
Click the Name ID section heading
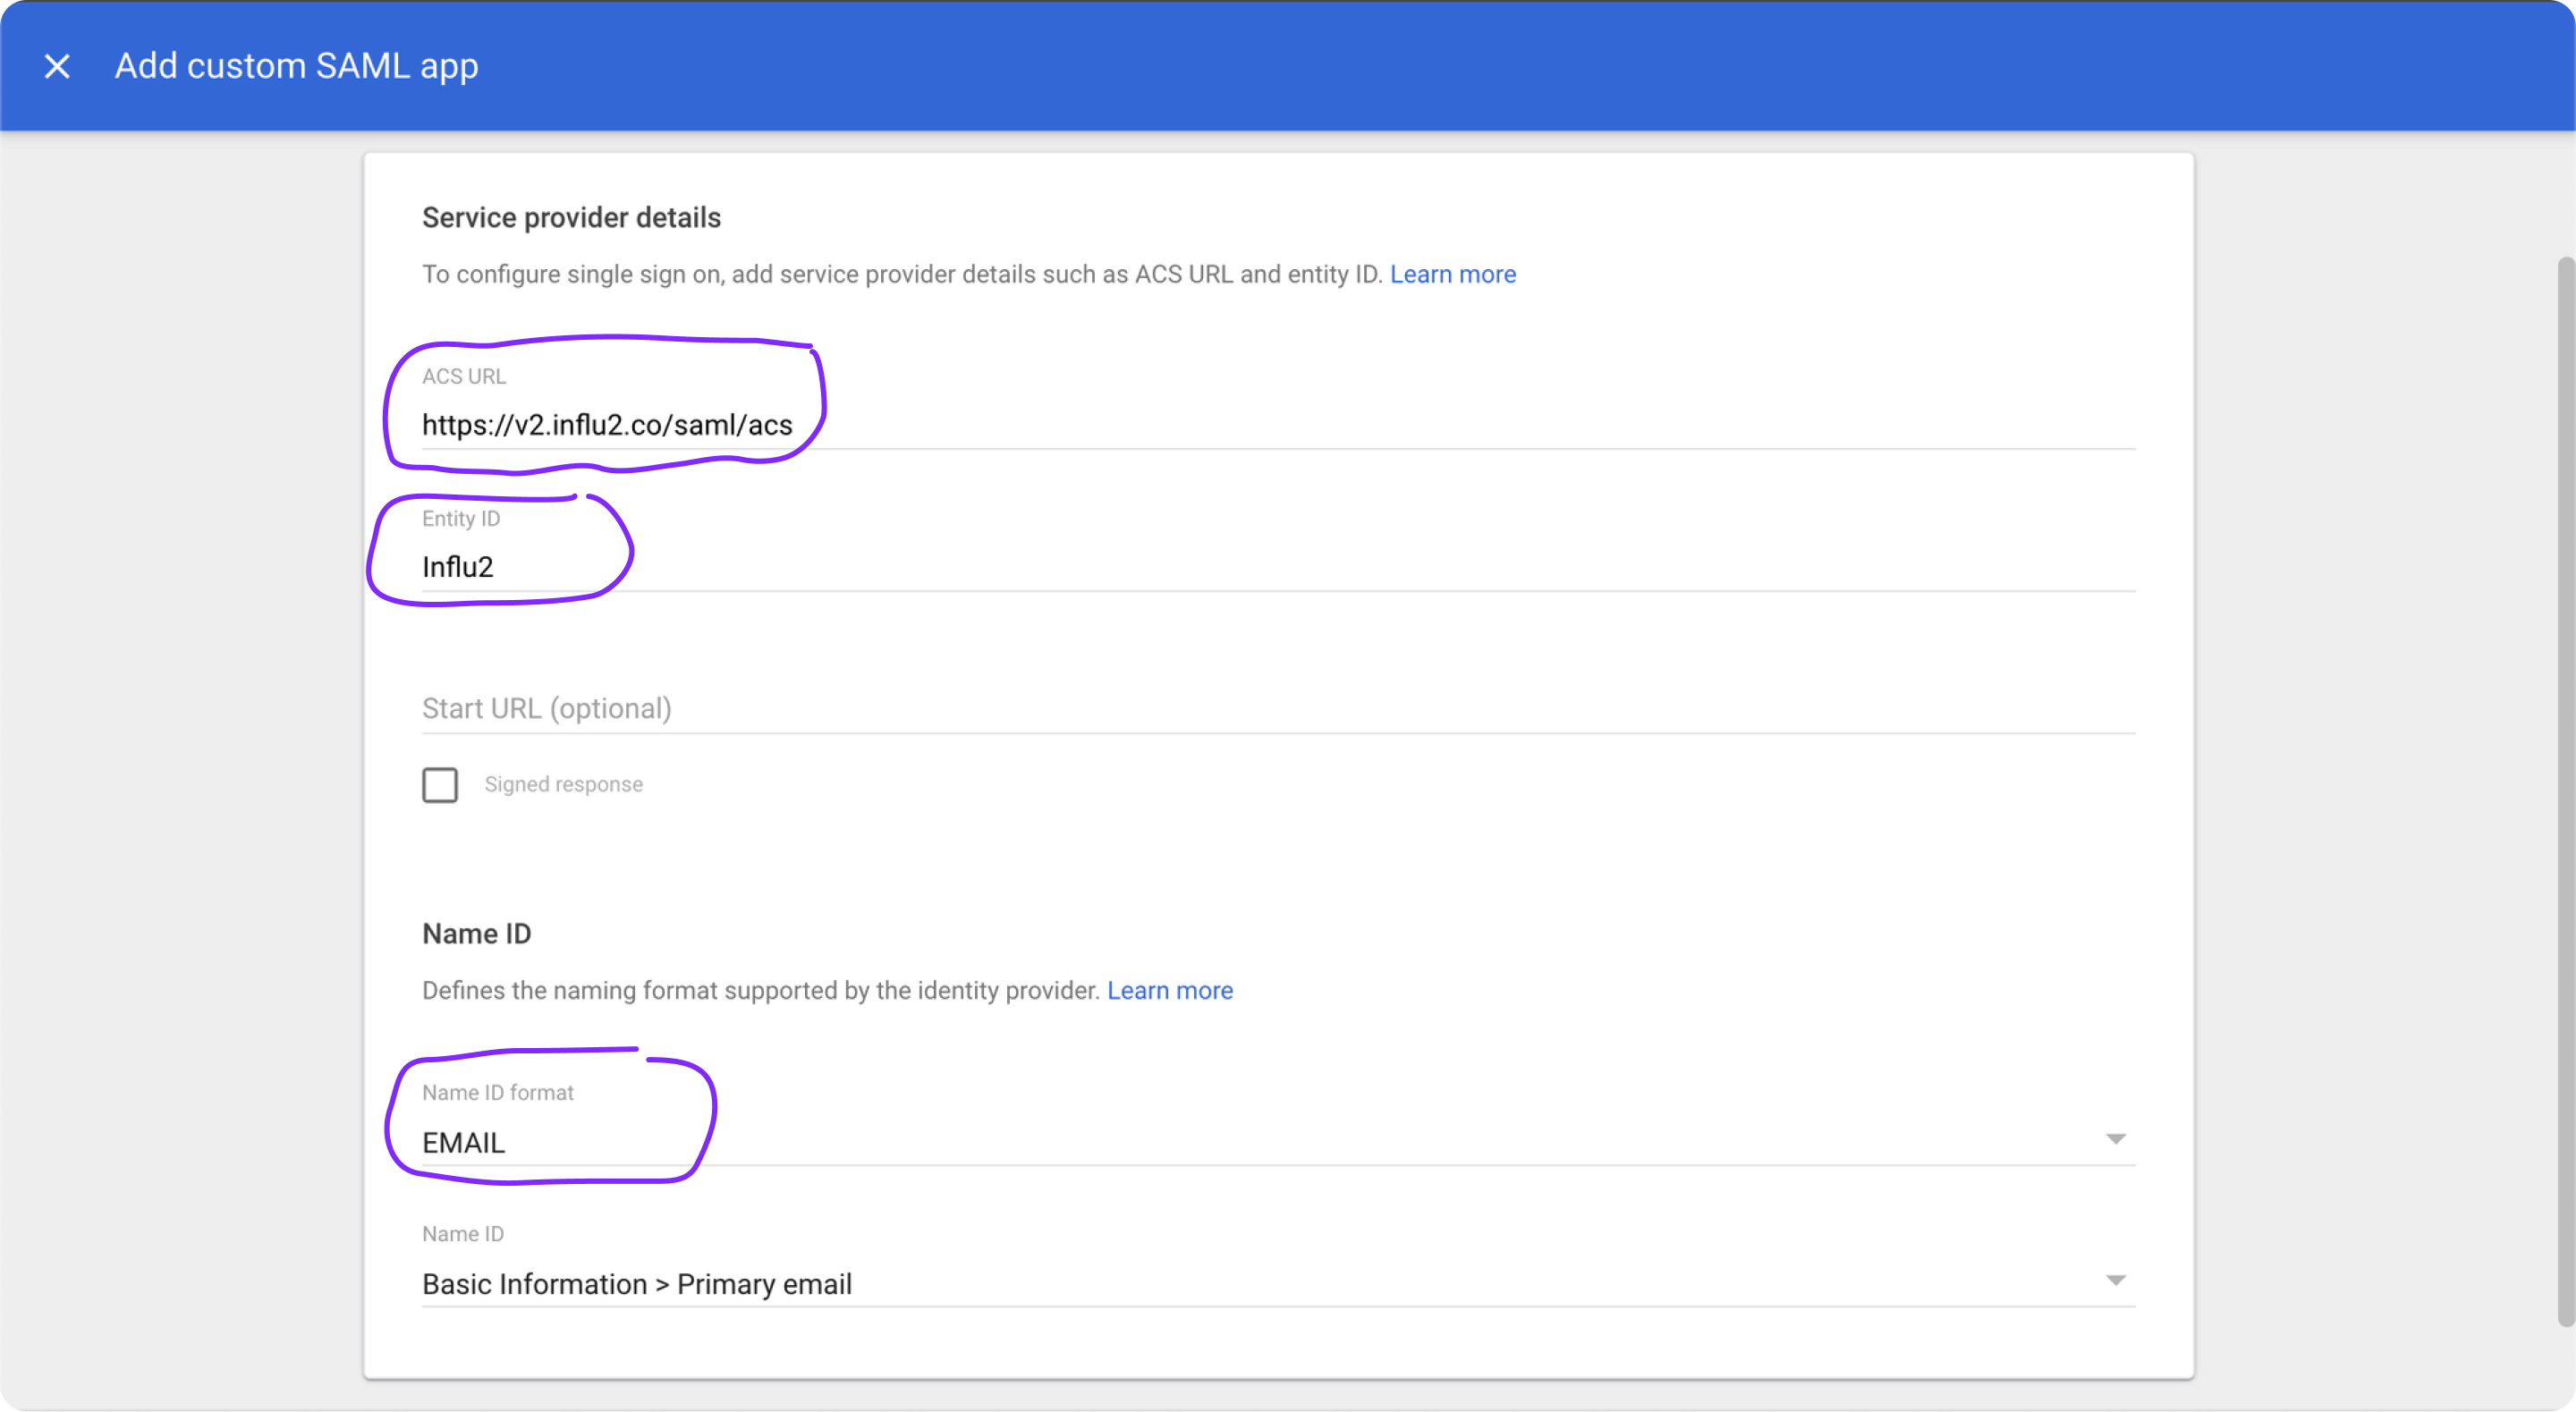(477, 933)
